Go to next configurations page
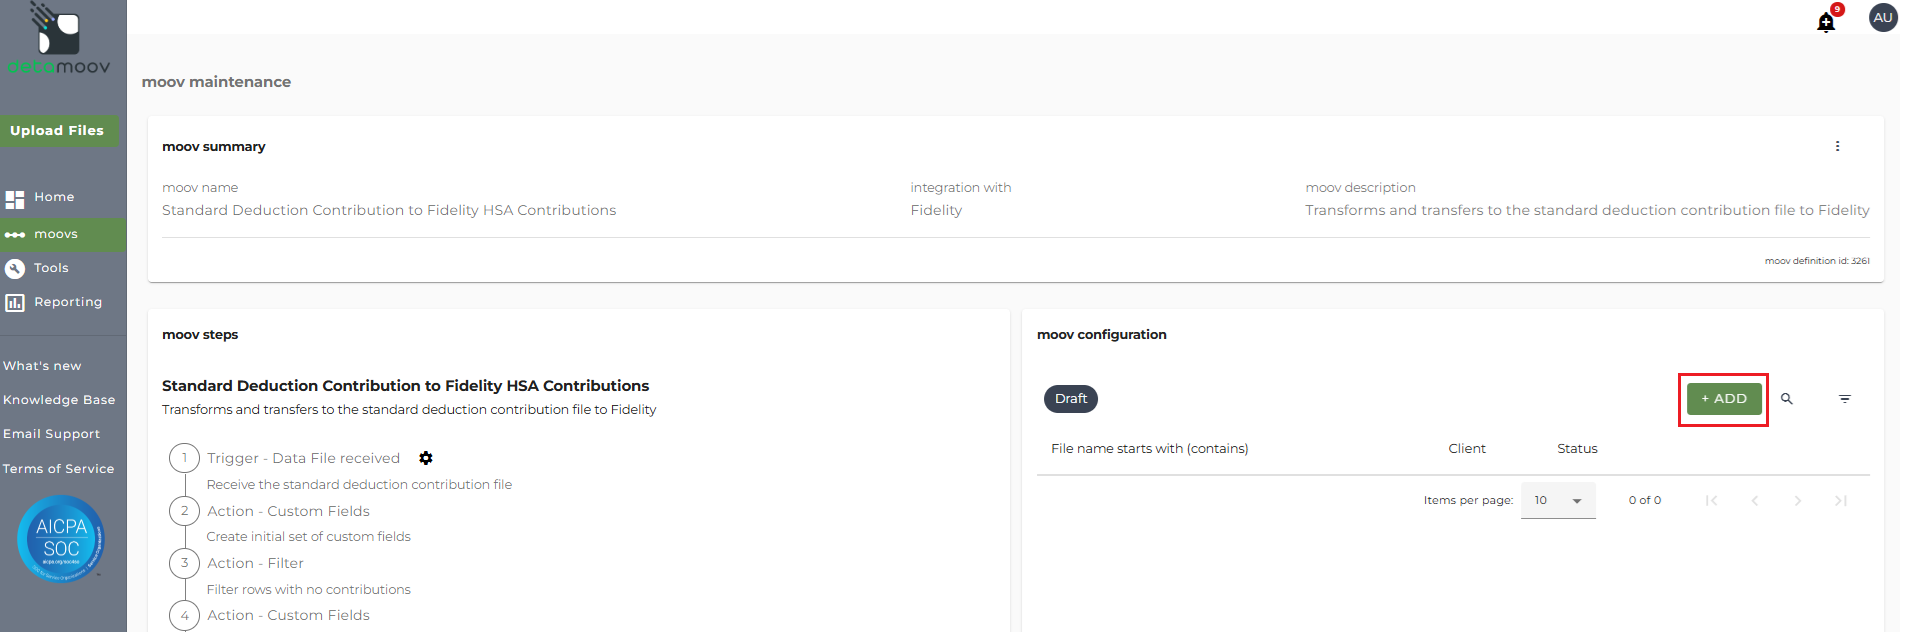The height and width of the screenshot is (632, 1911). (x=1798, y=500)
